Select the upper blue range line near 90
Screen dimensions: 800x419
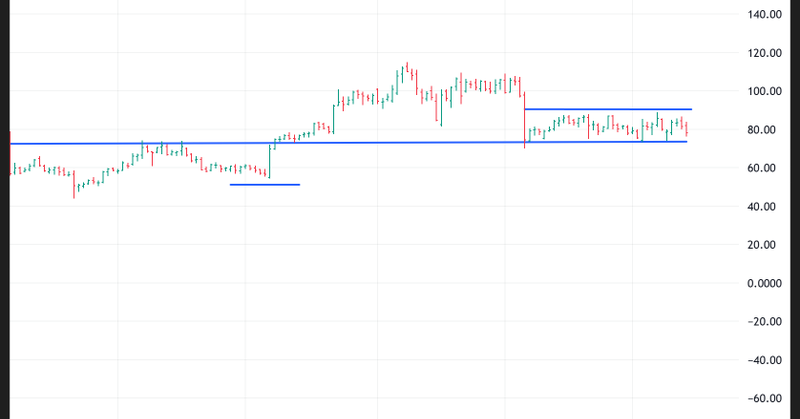coord(608,108)
